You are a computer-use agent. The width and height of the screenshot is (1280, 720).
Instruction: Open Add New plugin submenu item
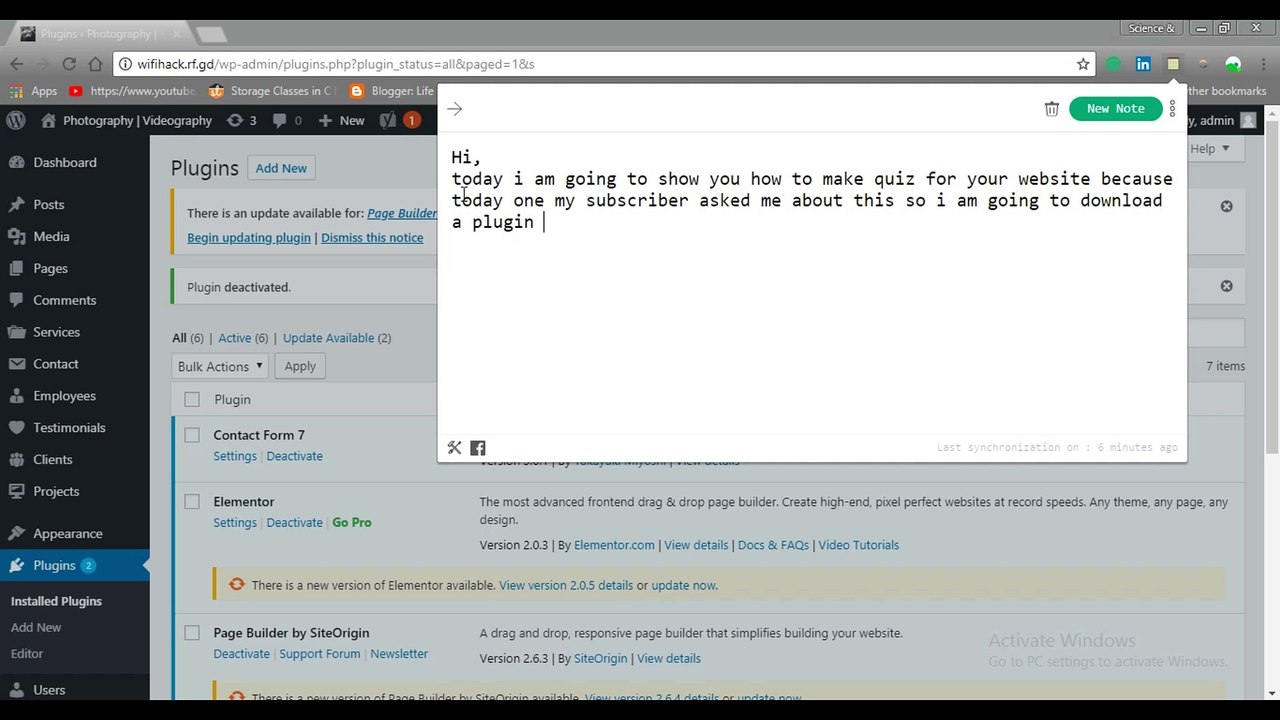pos(36,627)
